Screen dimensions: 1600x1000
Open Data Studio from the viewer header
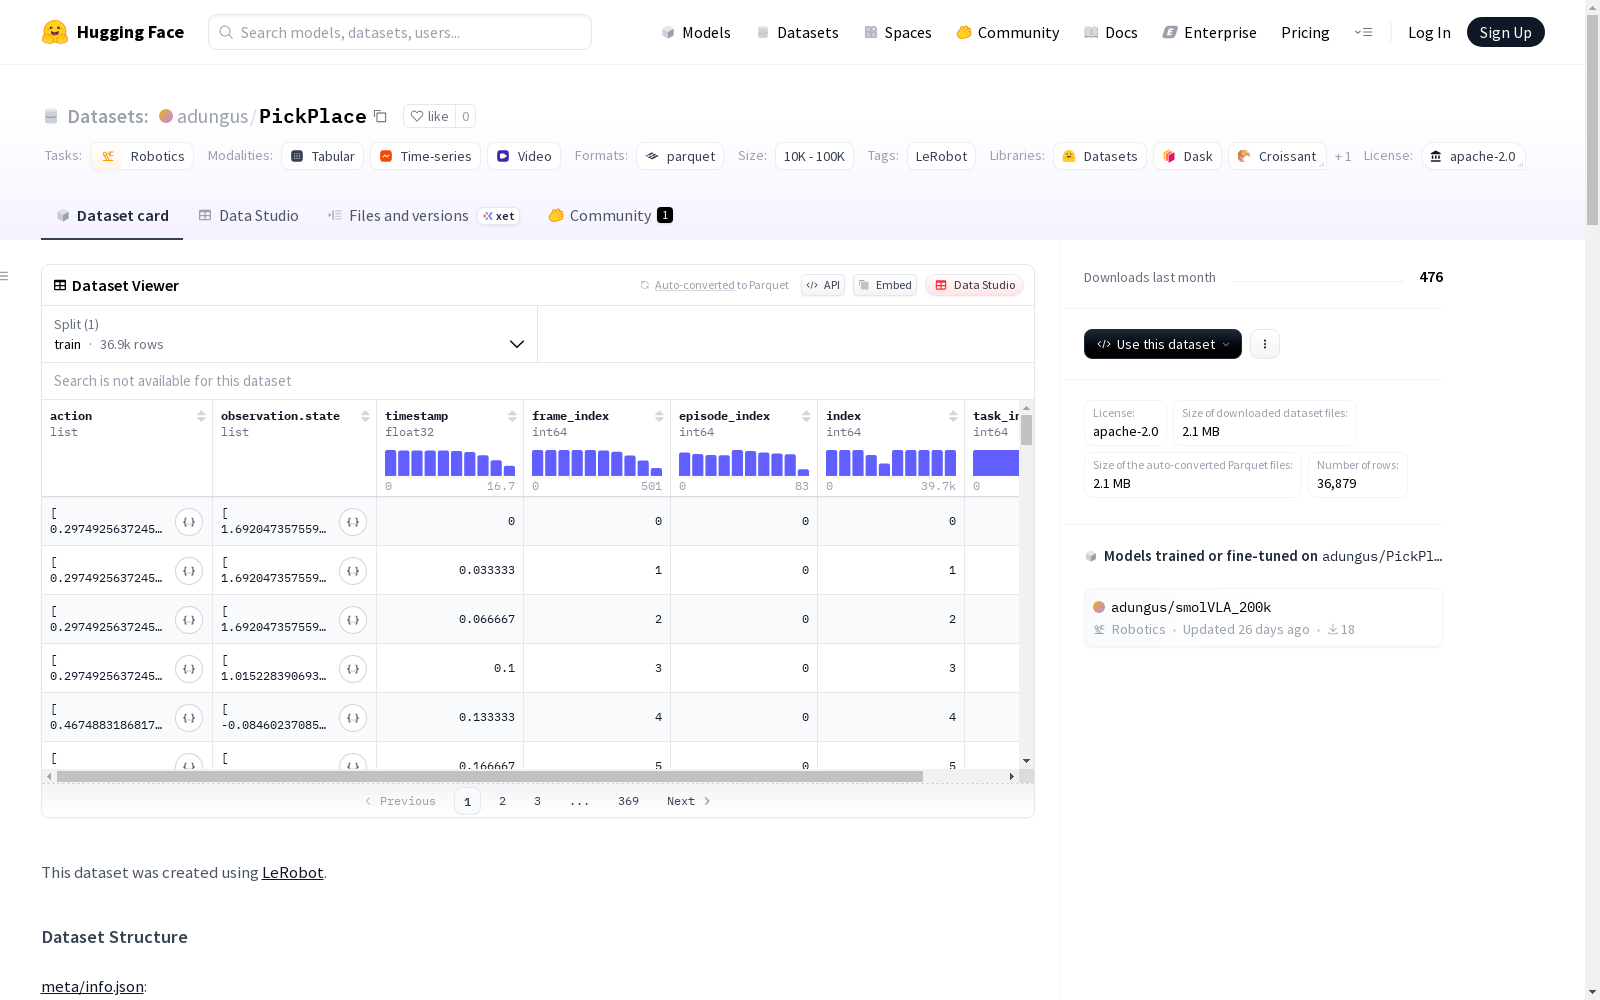975,285
